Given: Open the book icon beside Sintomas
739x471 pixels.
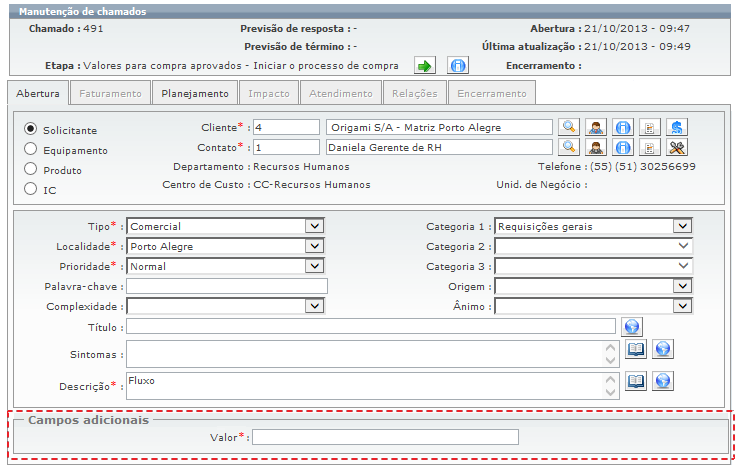Looking at the screenshot, I should tap(636, 349).
